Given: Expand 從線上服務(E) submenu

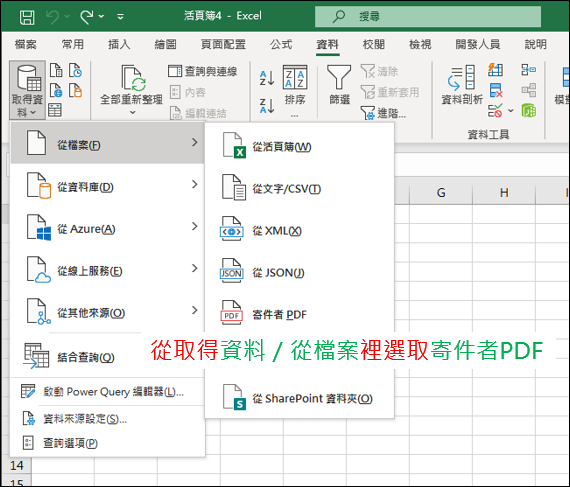Looking at the screenshot, I should click(x=107, y=269).
